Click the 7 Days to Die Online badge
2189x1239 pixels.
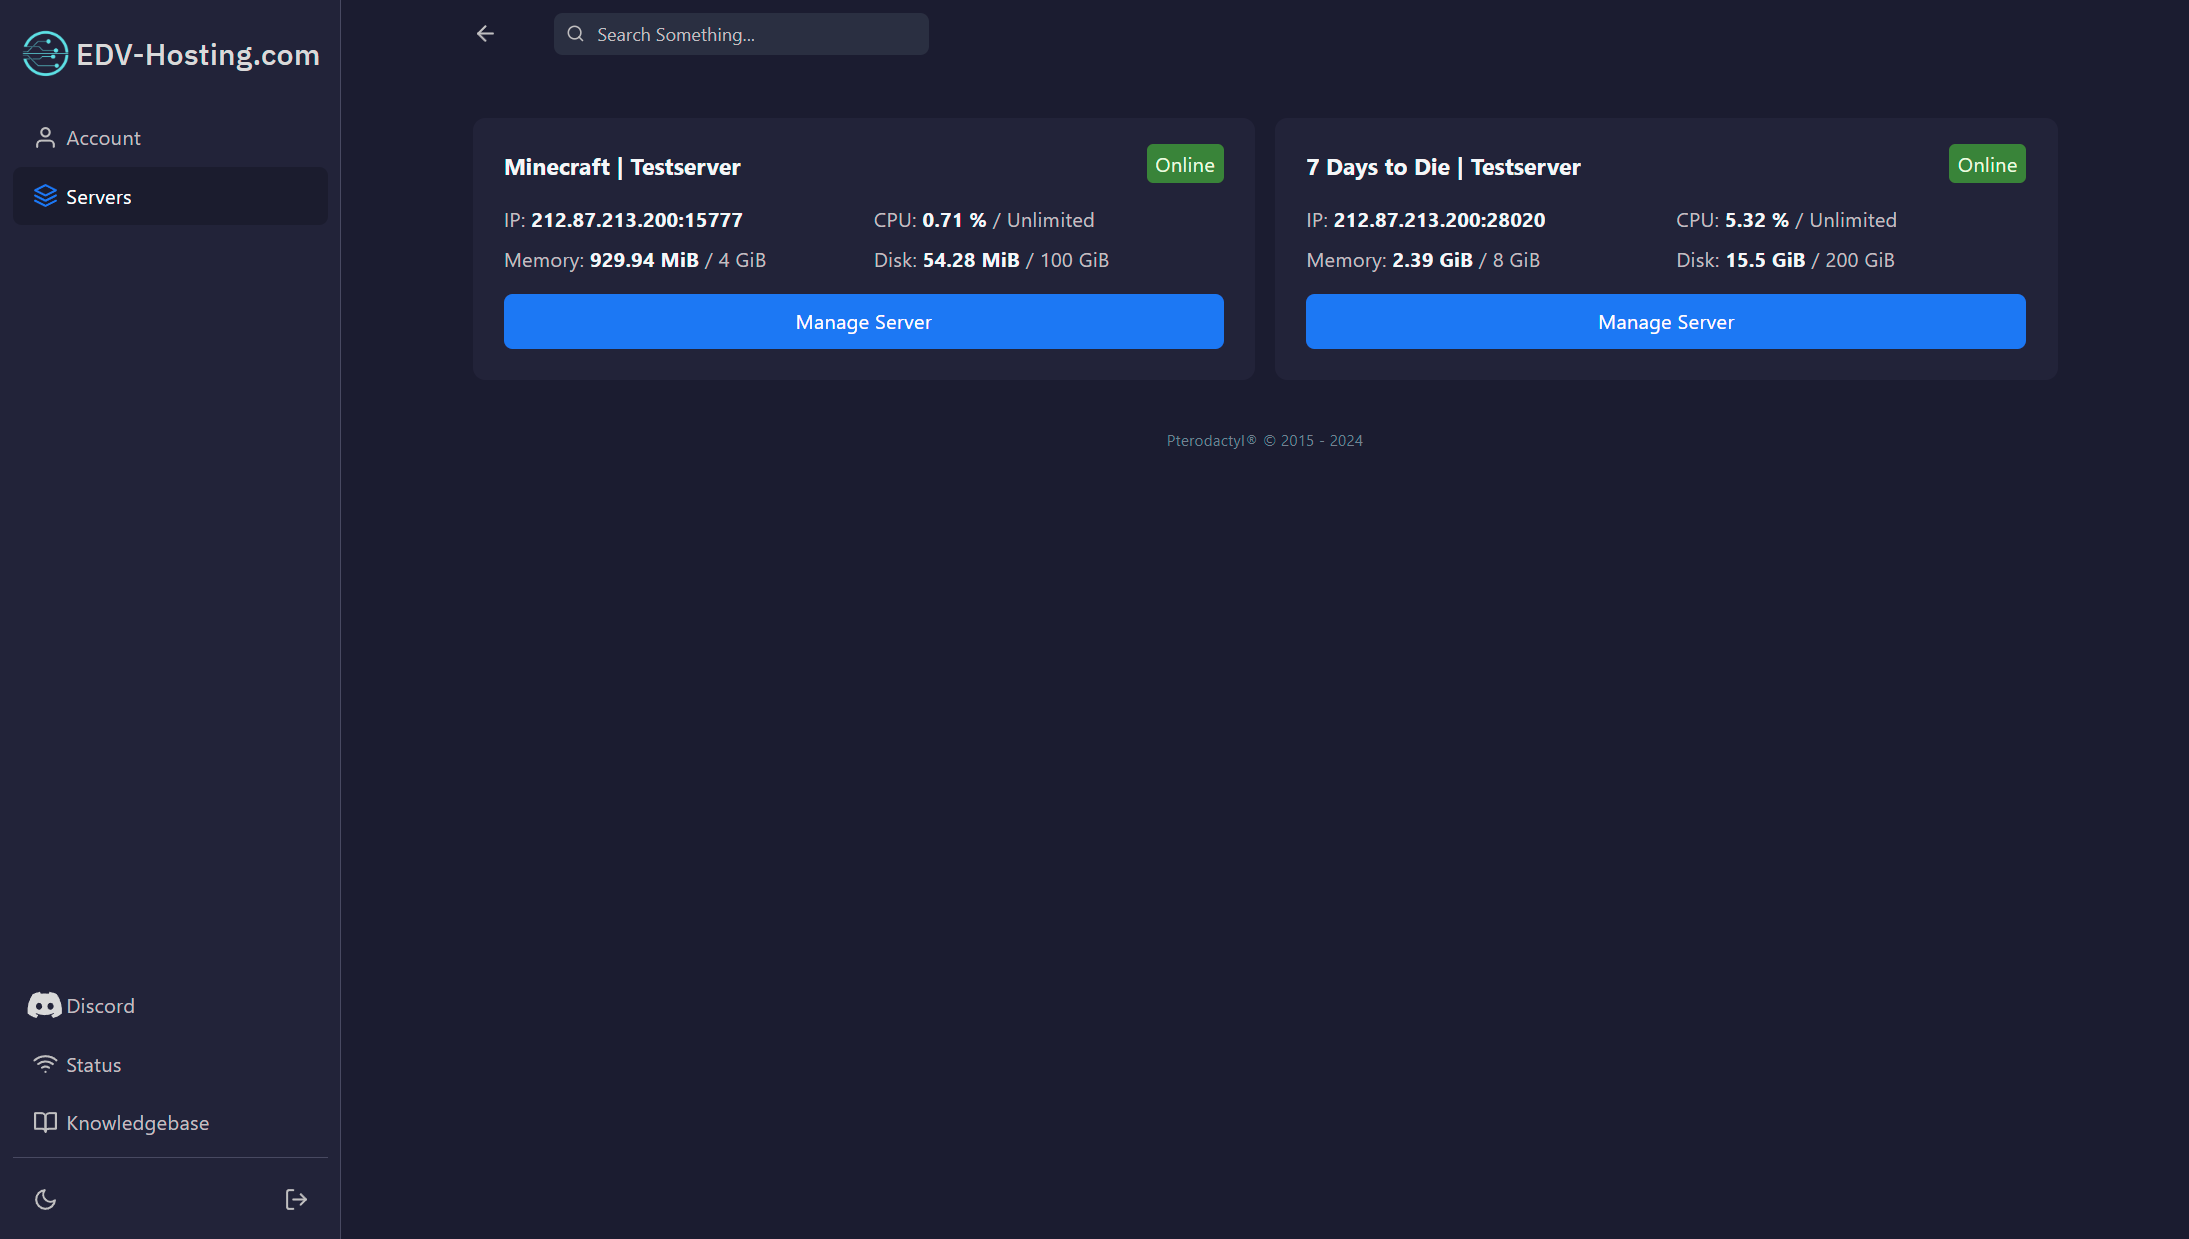point(1987,164)
